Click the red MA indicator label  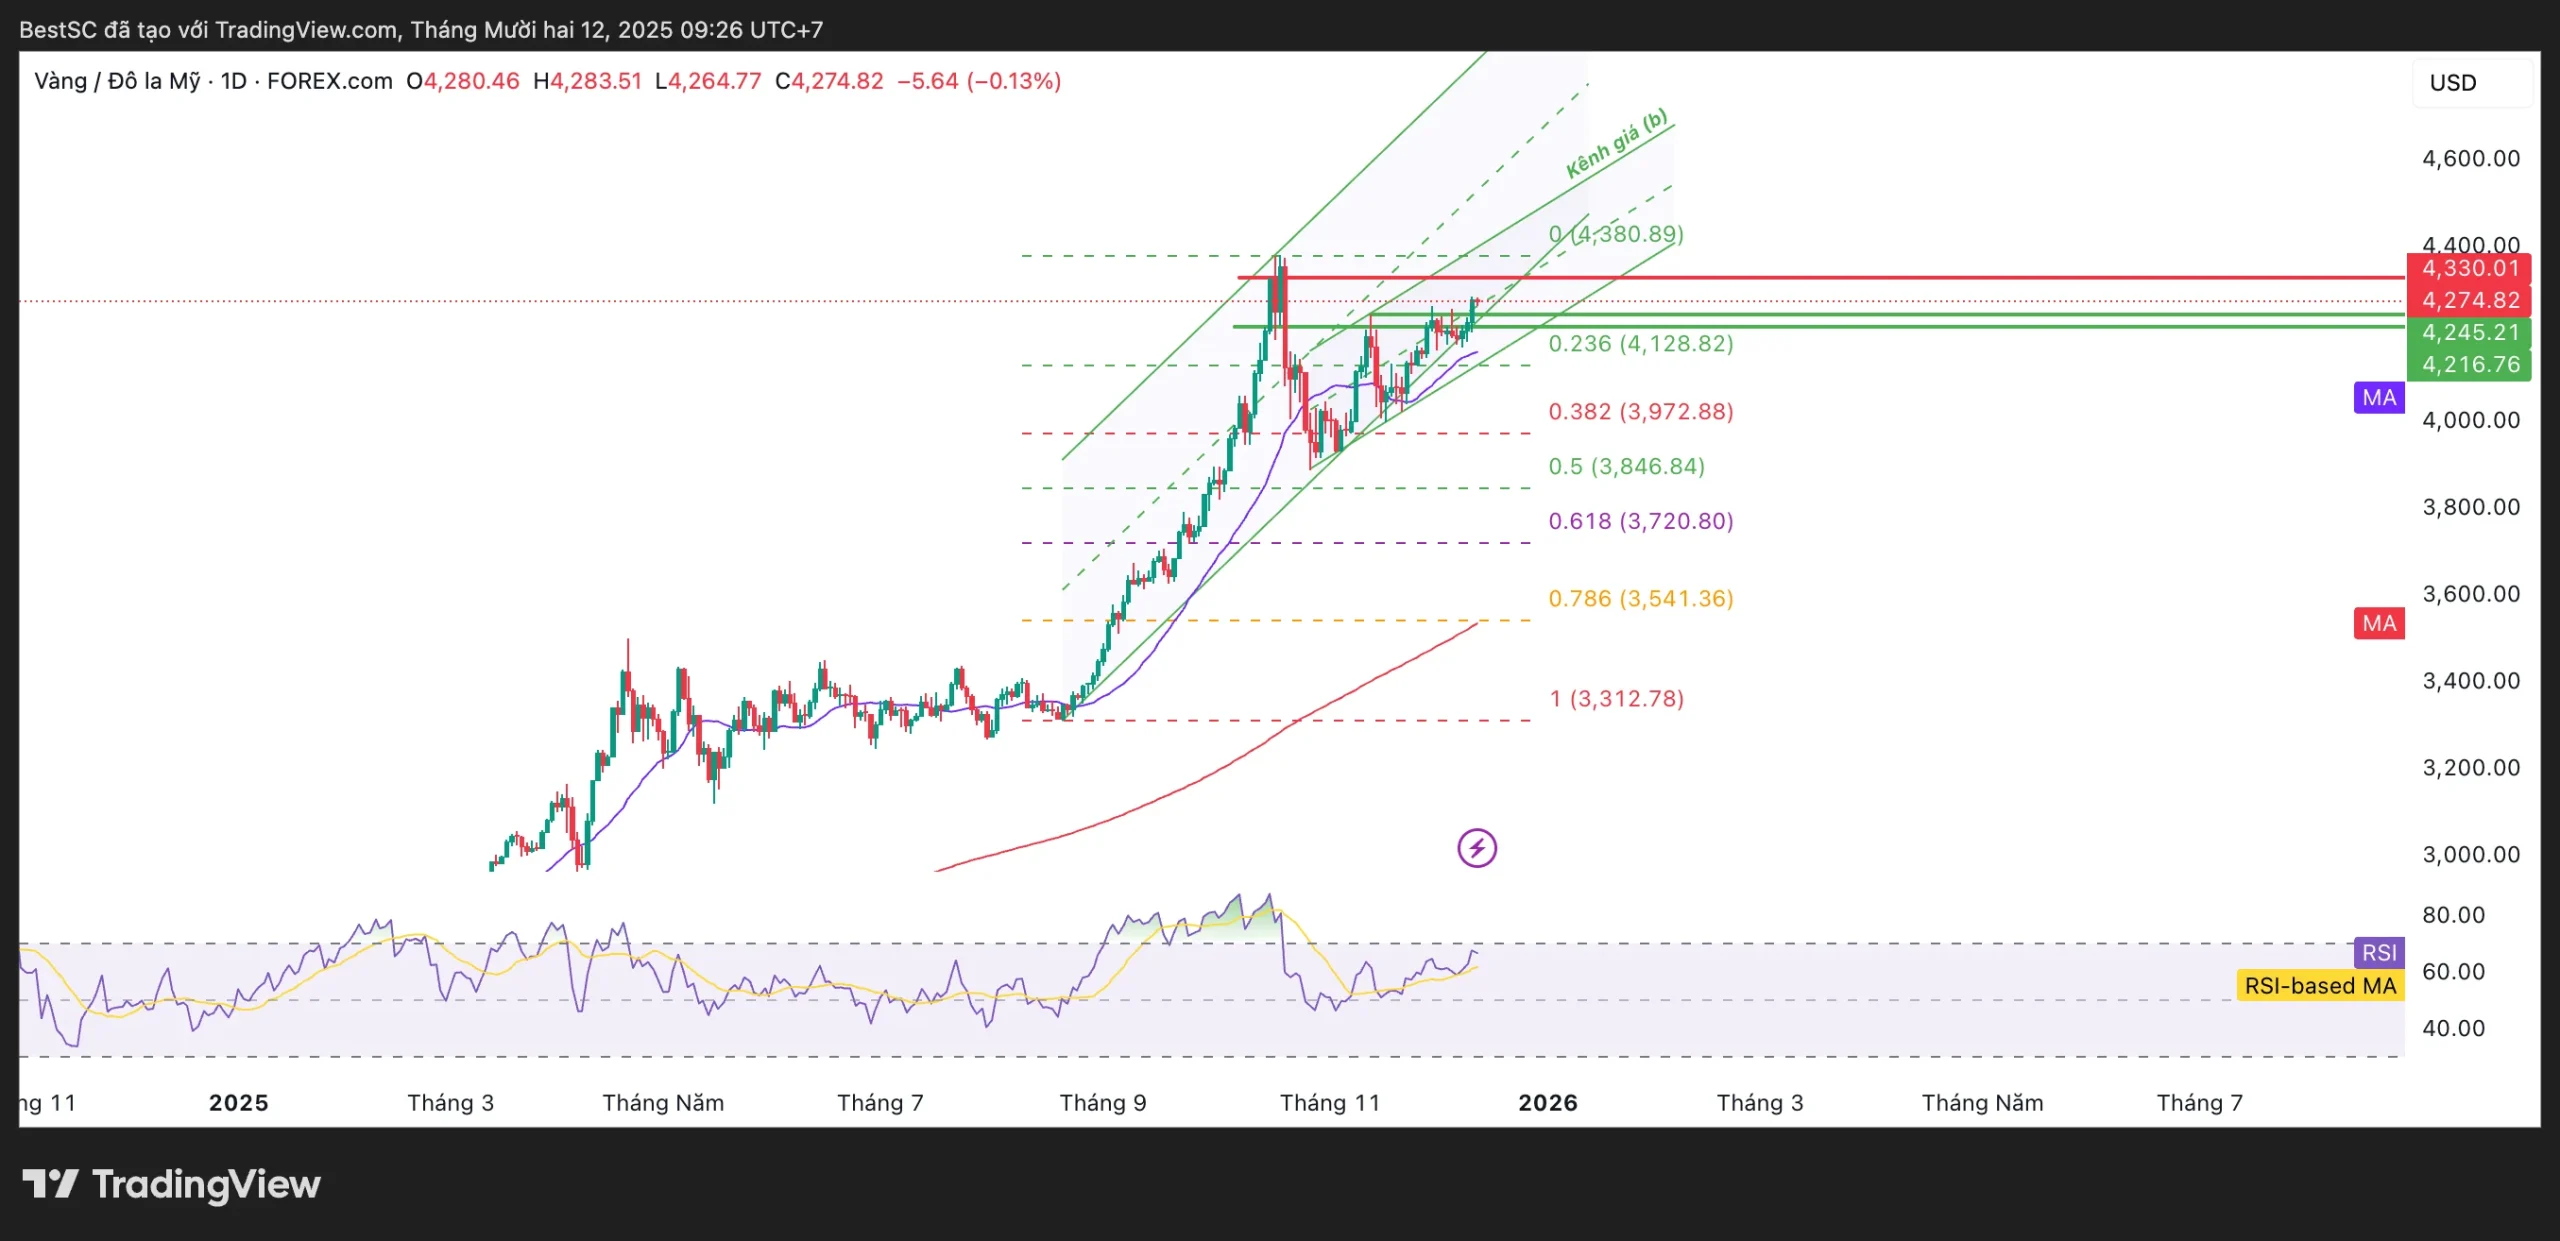[2378, 623]
